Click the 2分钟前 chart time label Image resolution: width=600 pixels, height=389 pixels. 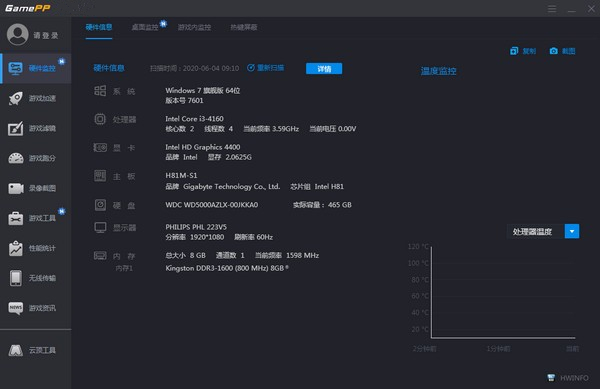click(424, 349)
